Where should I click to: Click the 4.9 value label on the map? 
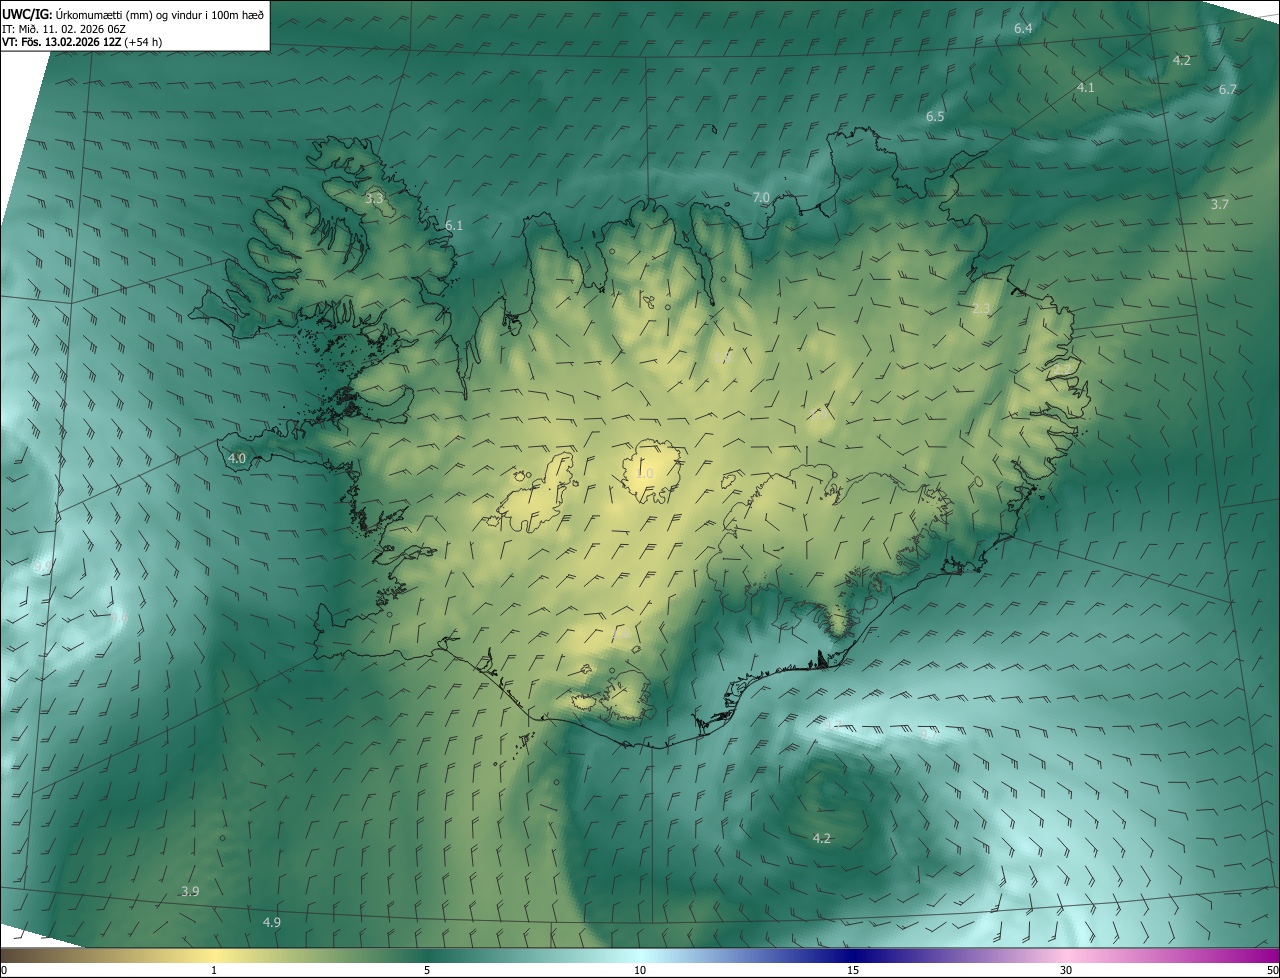click(x=271, y=922)
